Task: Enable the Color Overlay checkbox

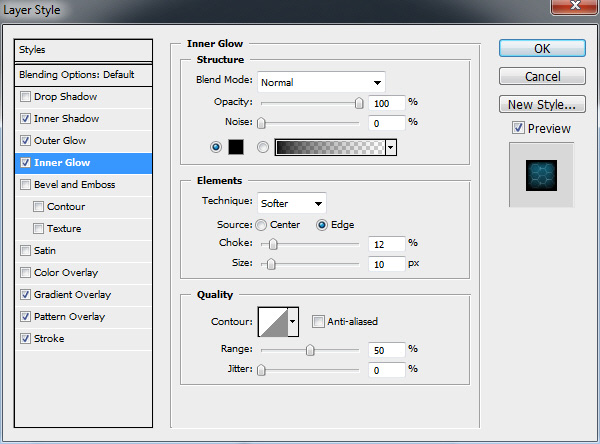Action: tap(25, 273)
